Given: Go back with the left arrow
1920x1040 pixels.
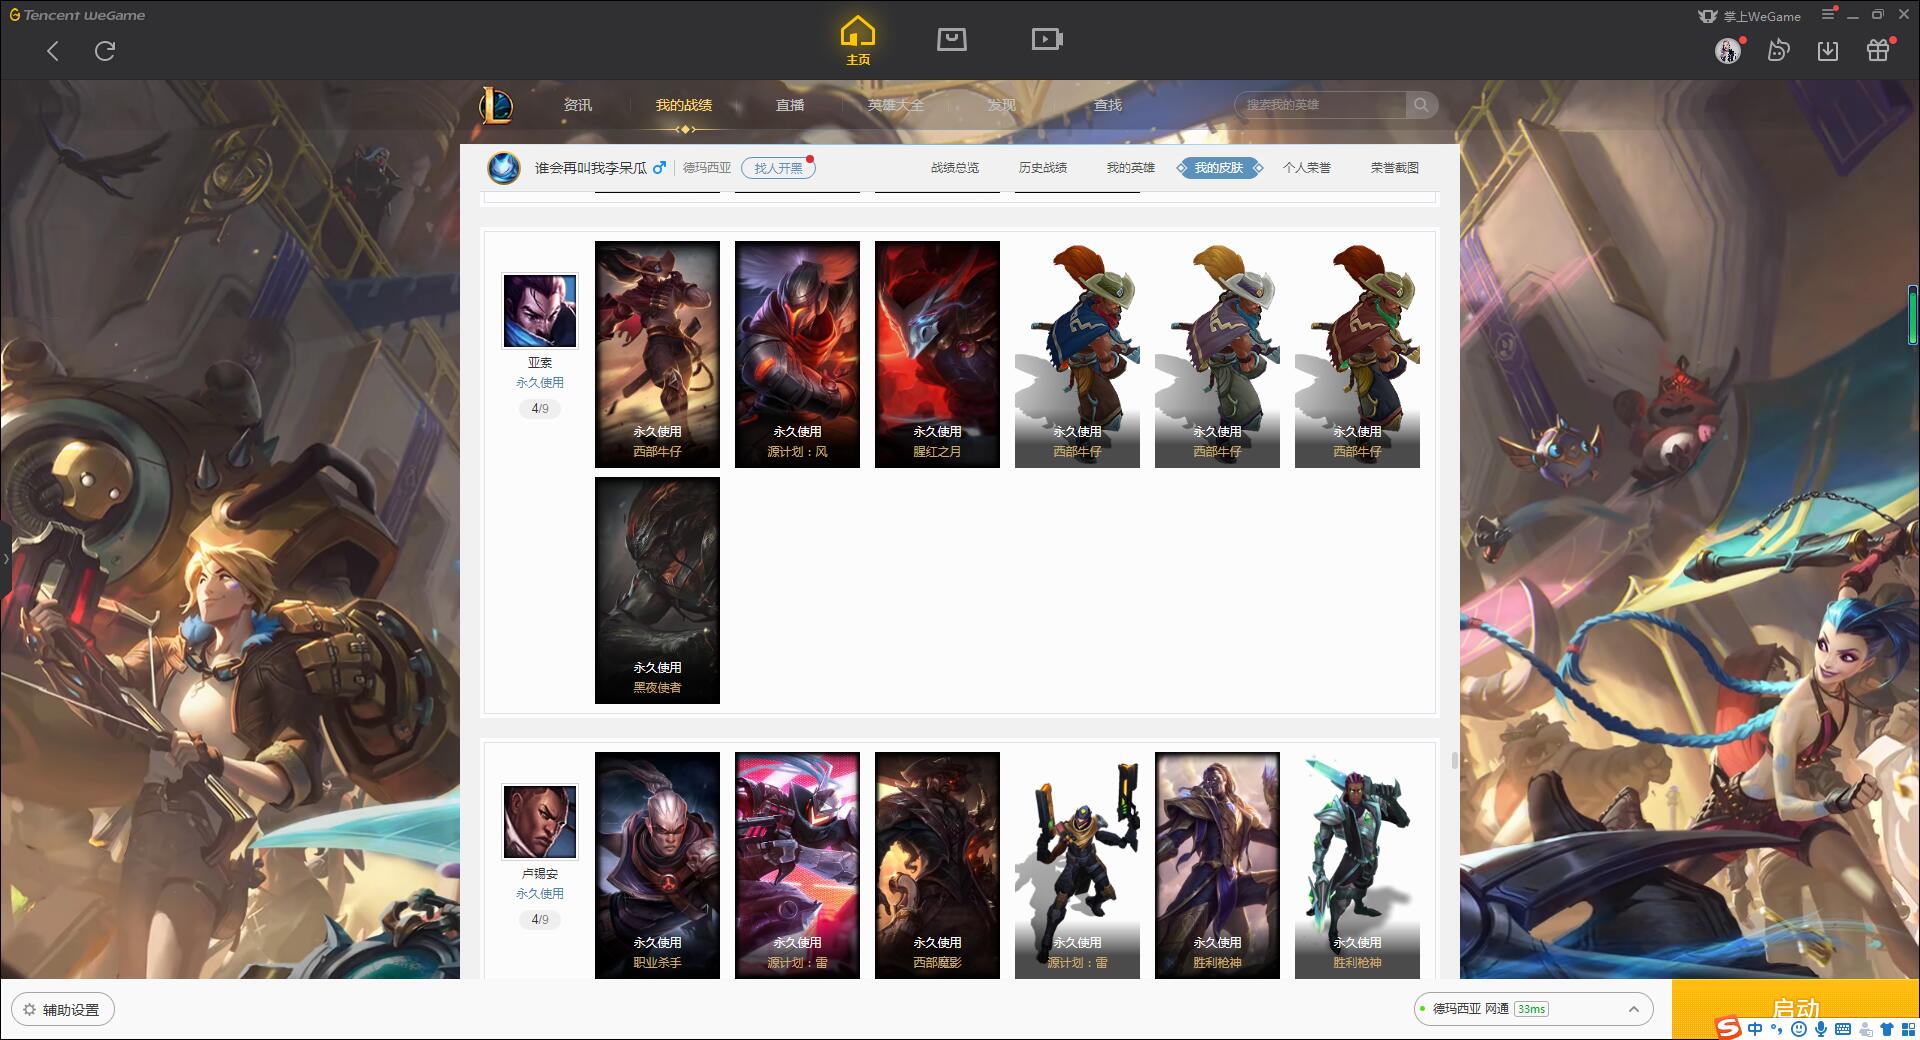Looking at the screenshot, I should click(53, 51).
